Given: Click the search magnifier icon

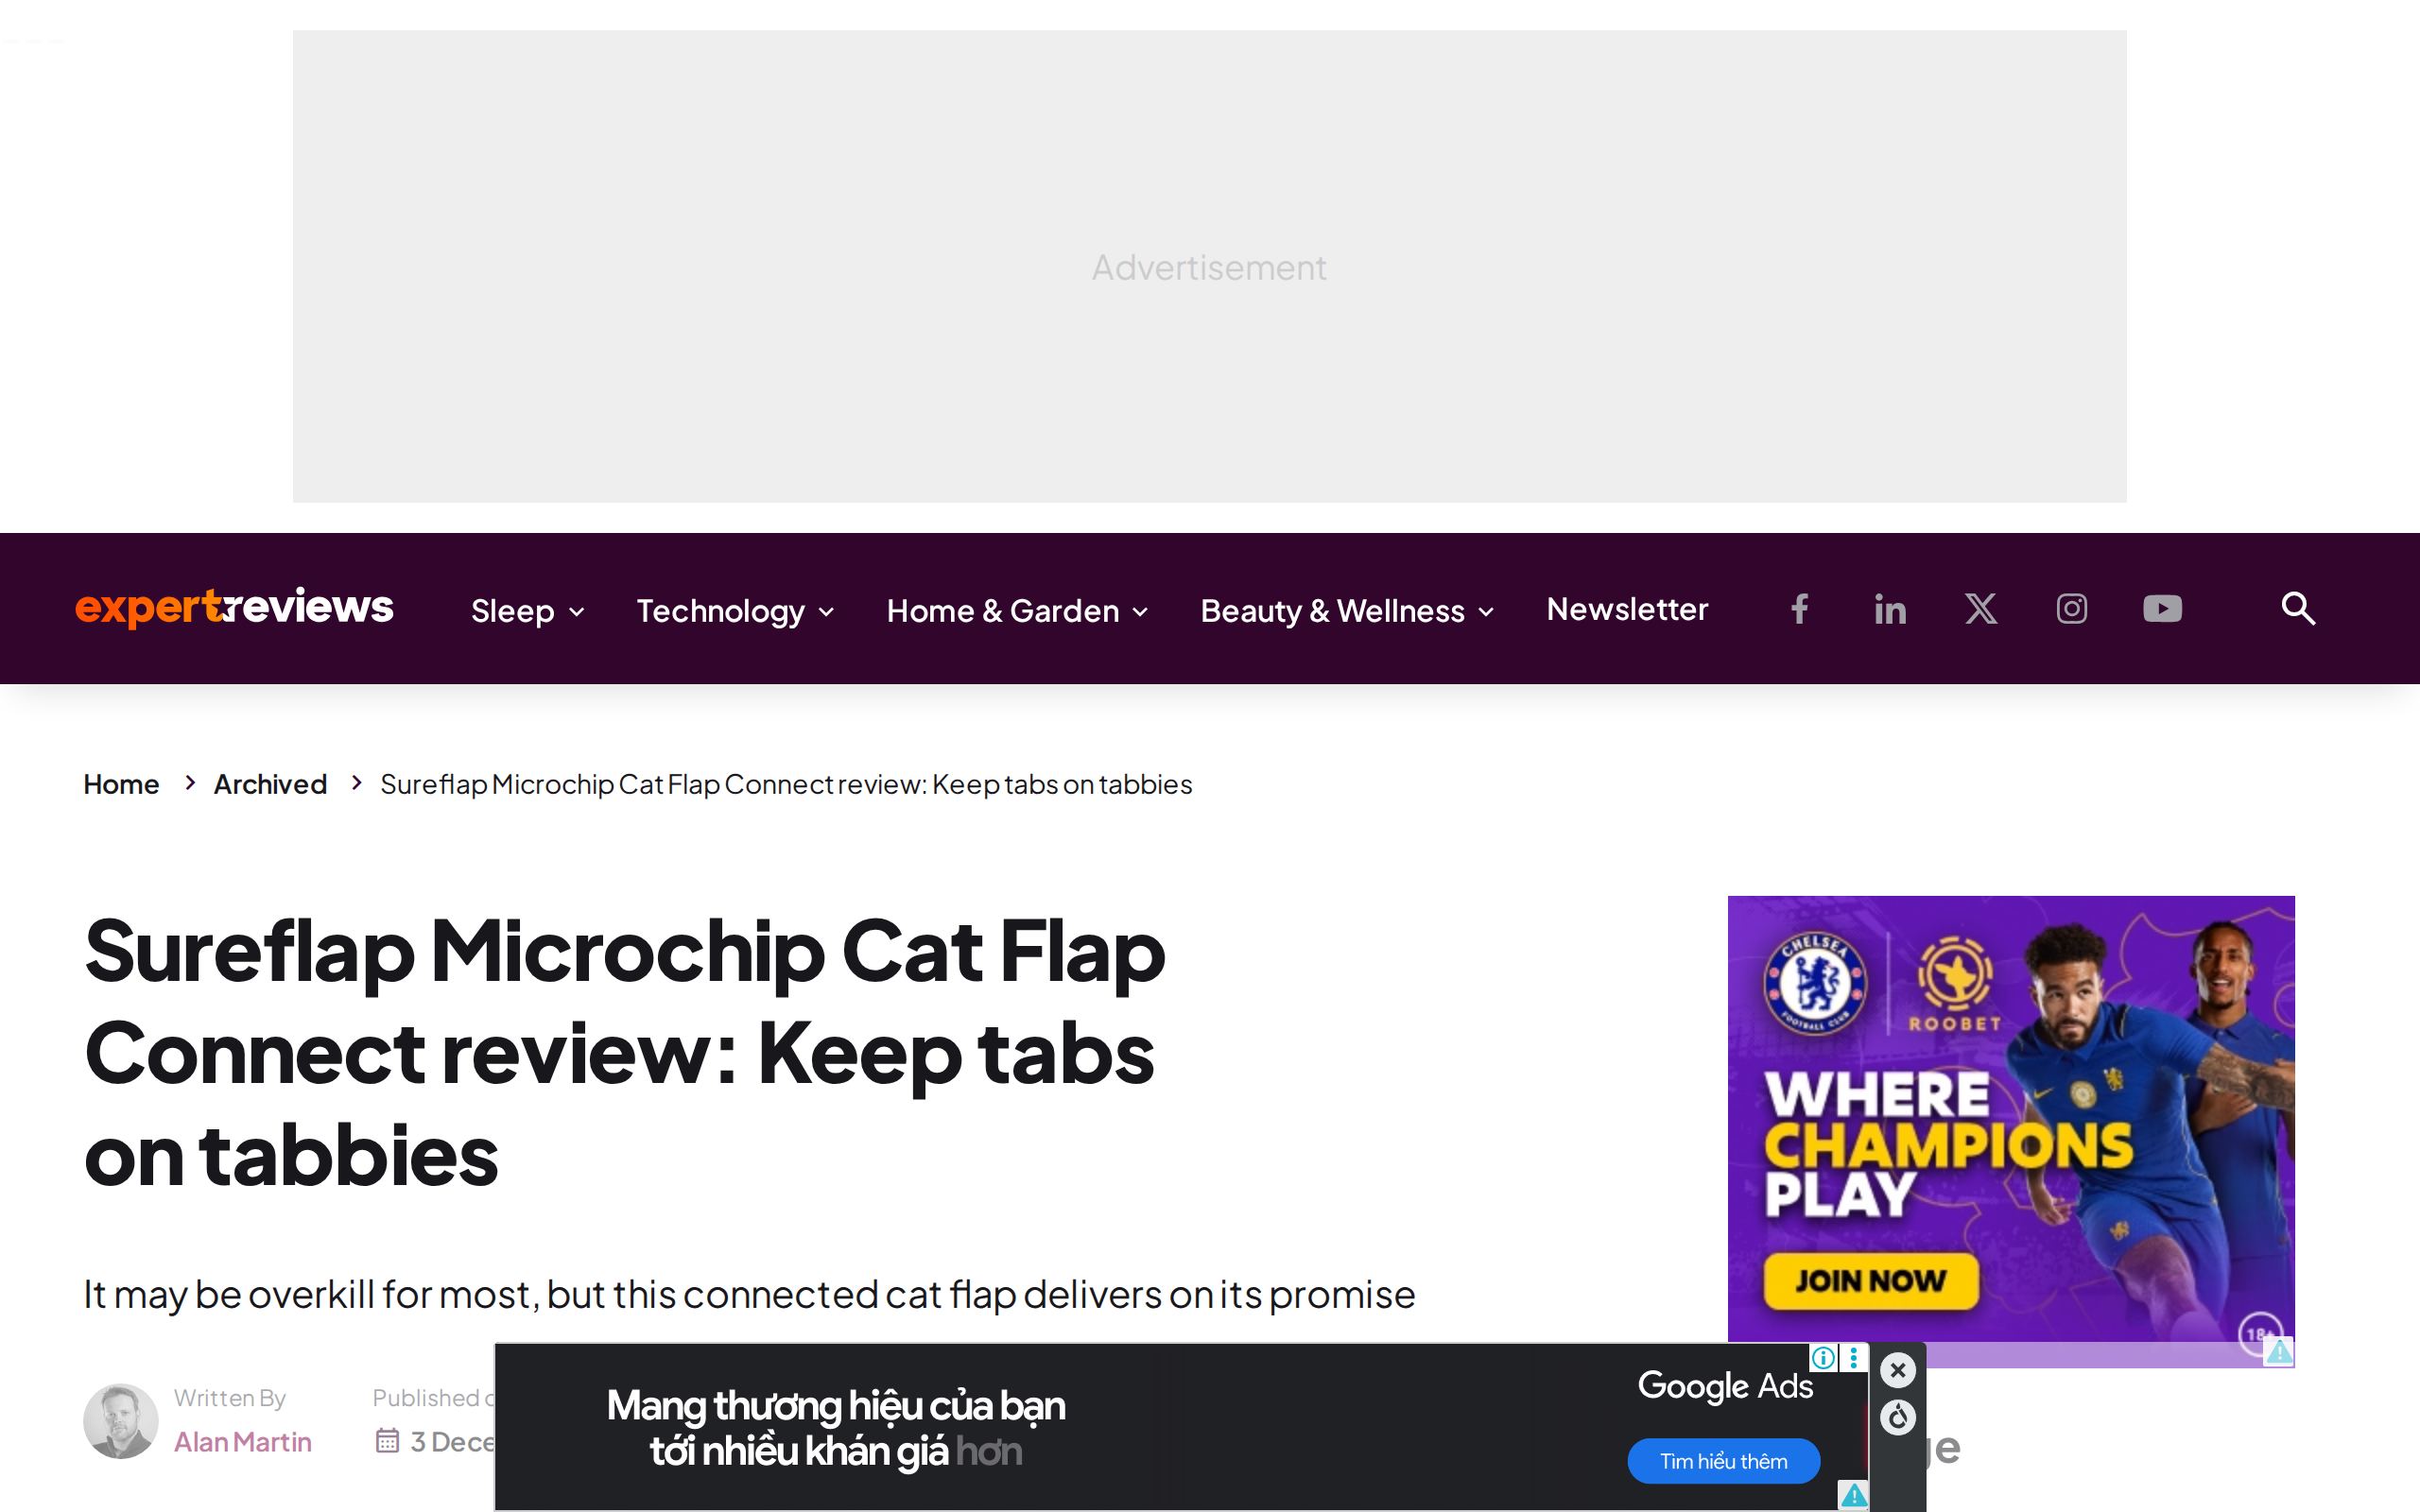Looking at the screenshot, I should point(2298,609).
